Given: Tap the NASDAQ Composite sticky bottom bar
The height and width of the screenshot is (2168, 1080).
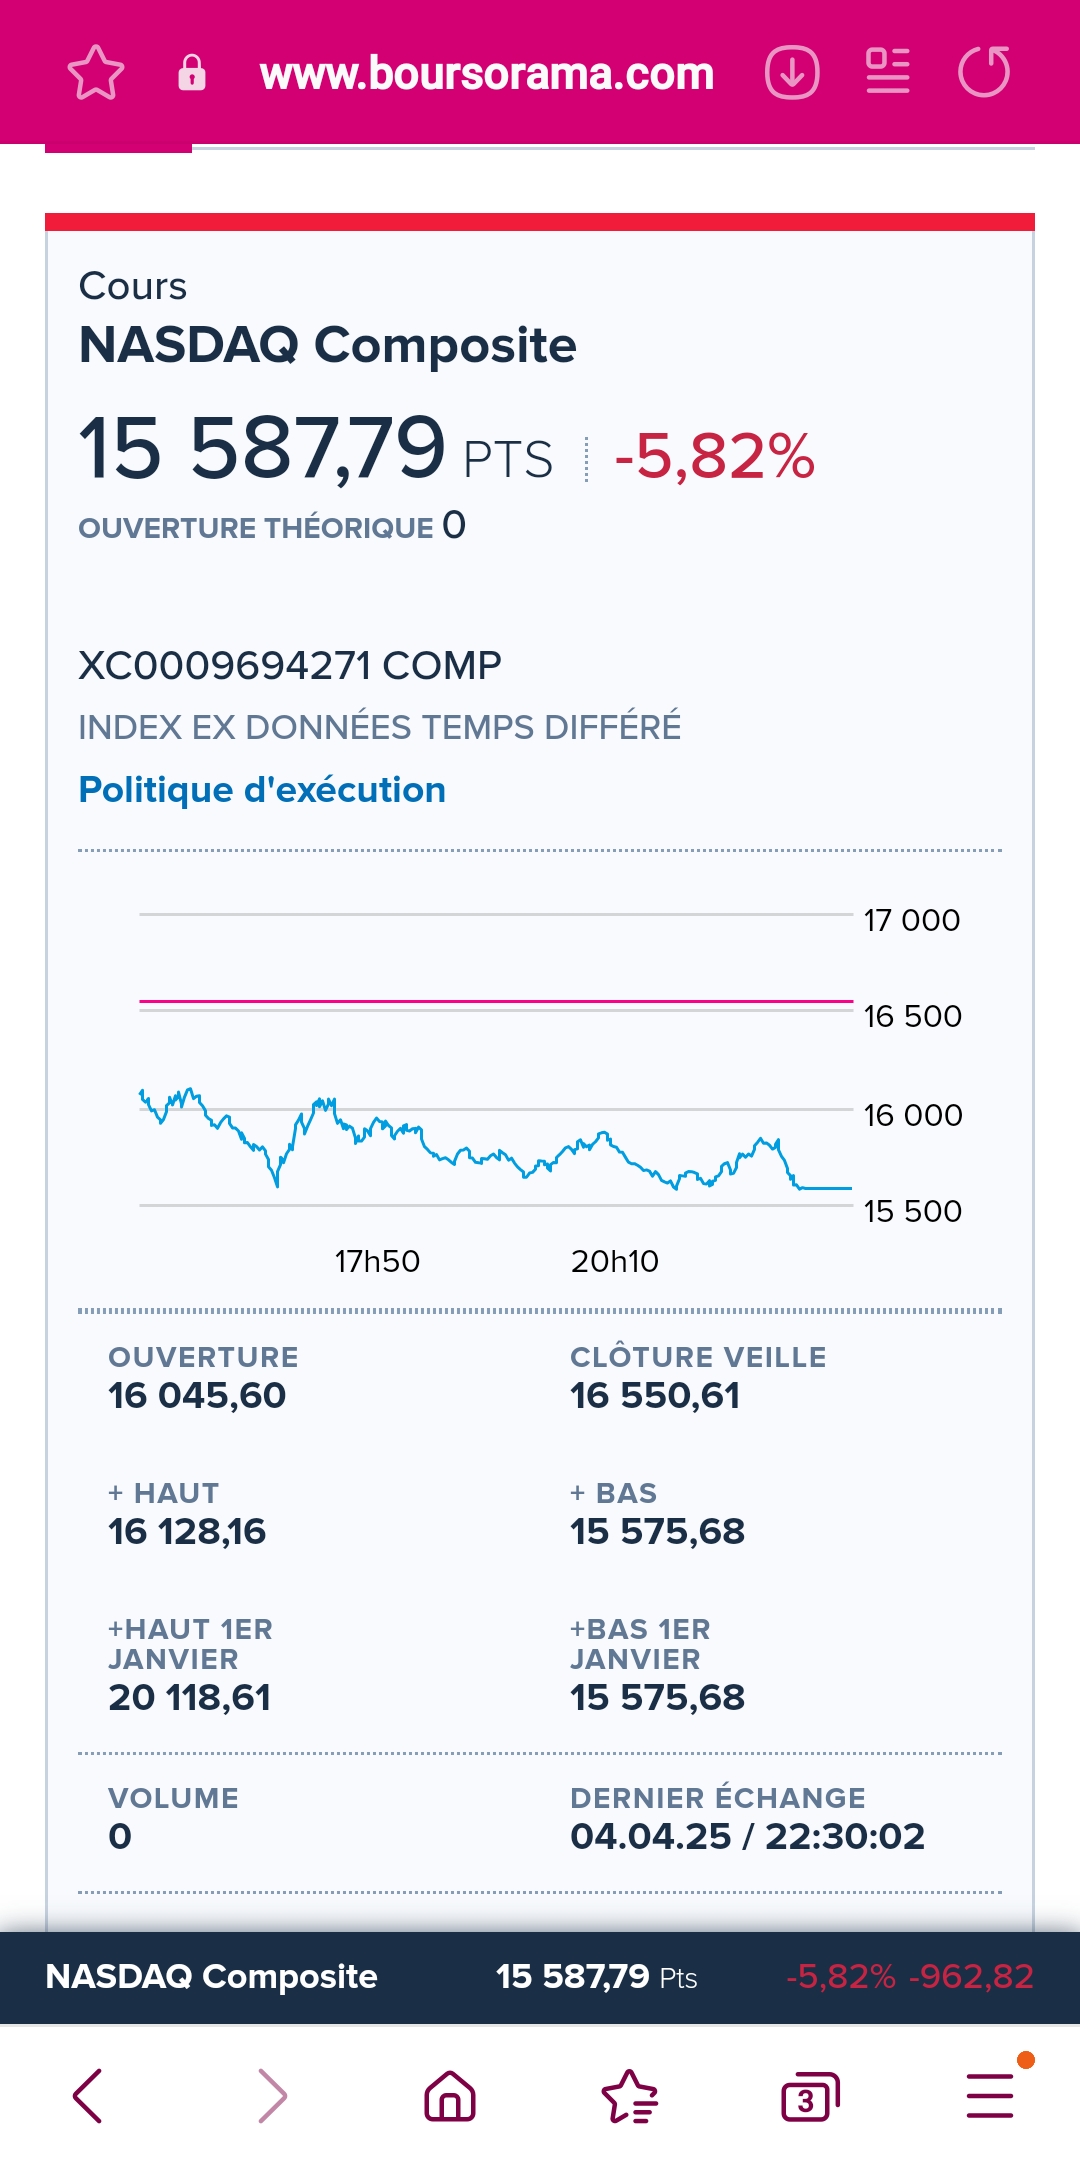Looking at the screenshot, I should [x=540, y=1977].
